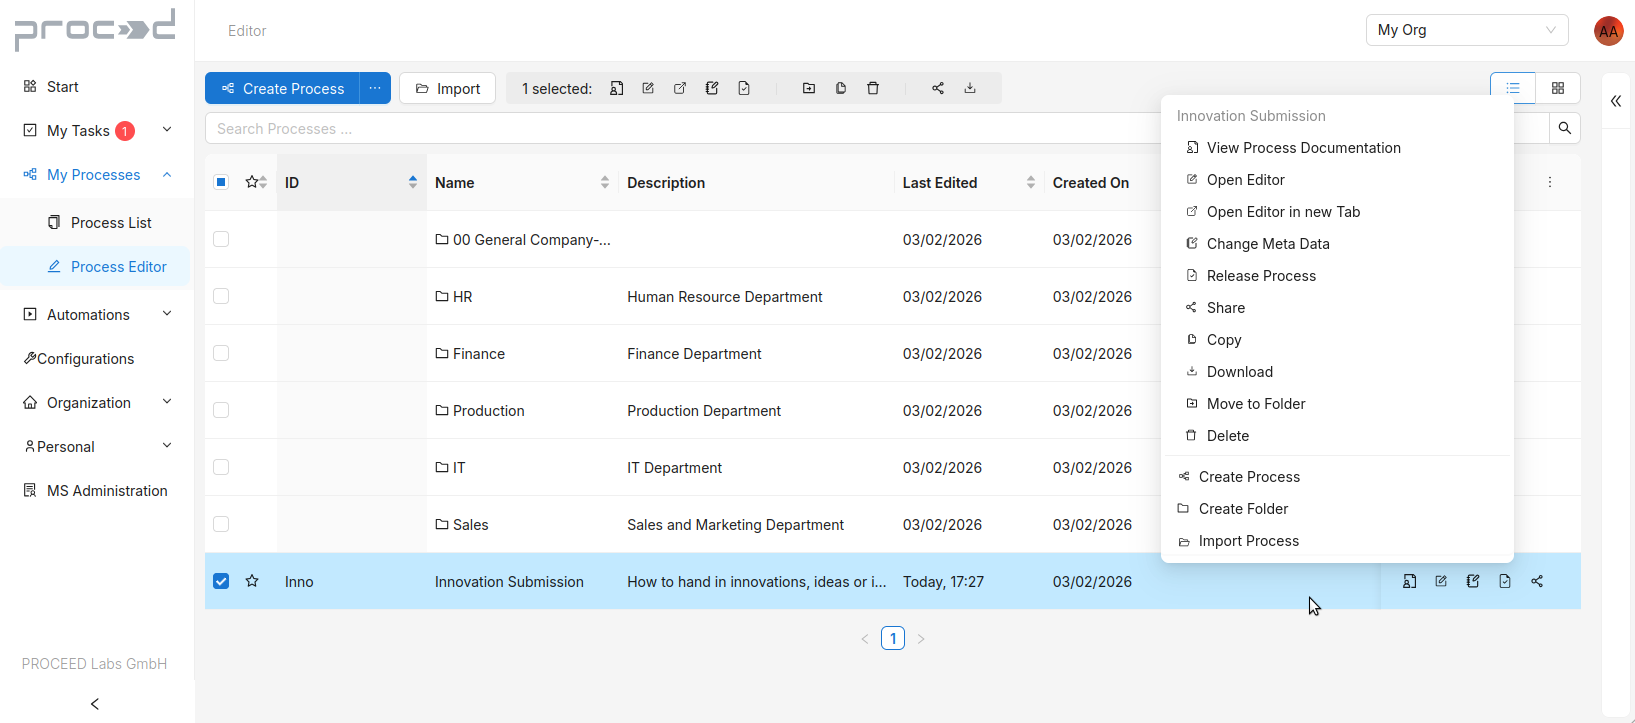Expand the My Tasks sidebar chevron
1635x723 pixels.
(x=167, y=130)
